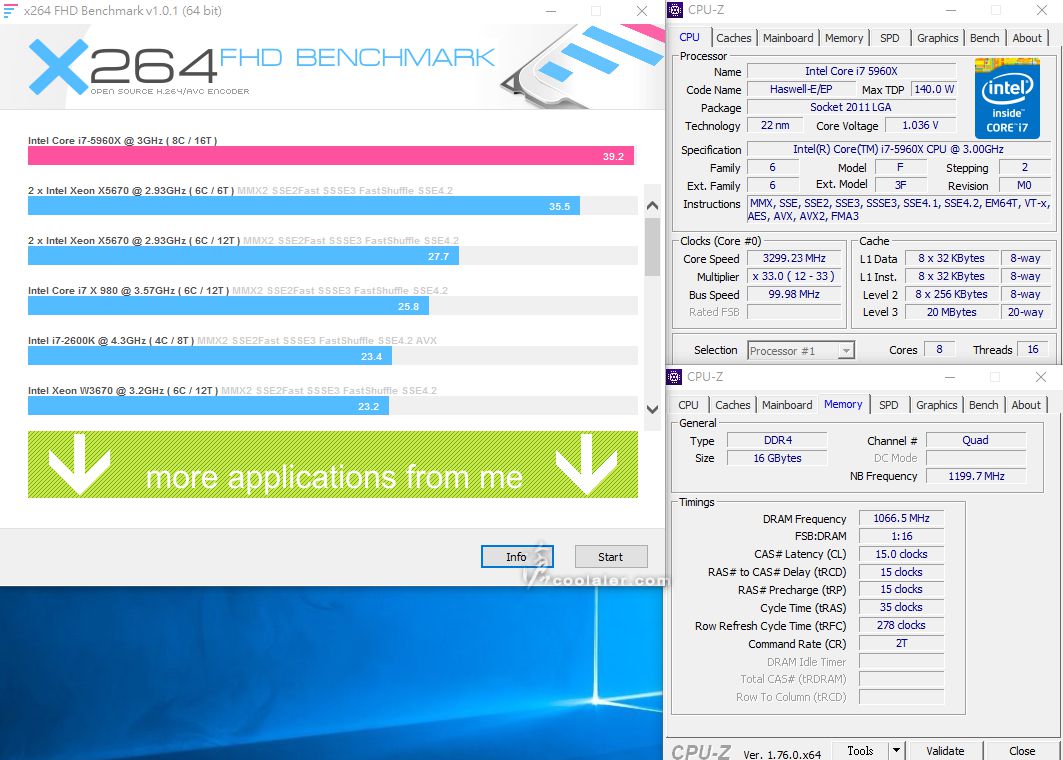Click the Validate button in CPU-Z
1063x760 pixels.
pos(945,750)
